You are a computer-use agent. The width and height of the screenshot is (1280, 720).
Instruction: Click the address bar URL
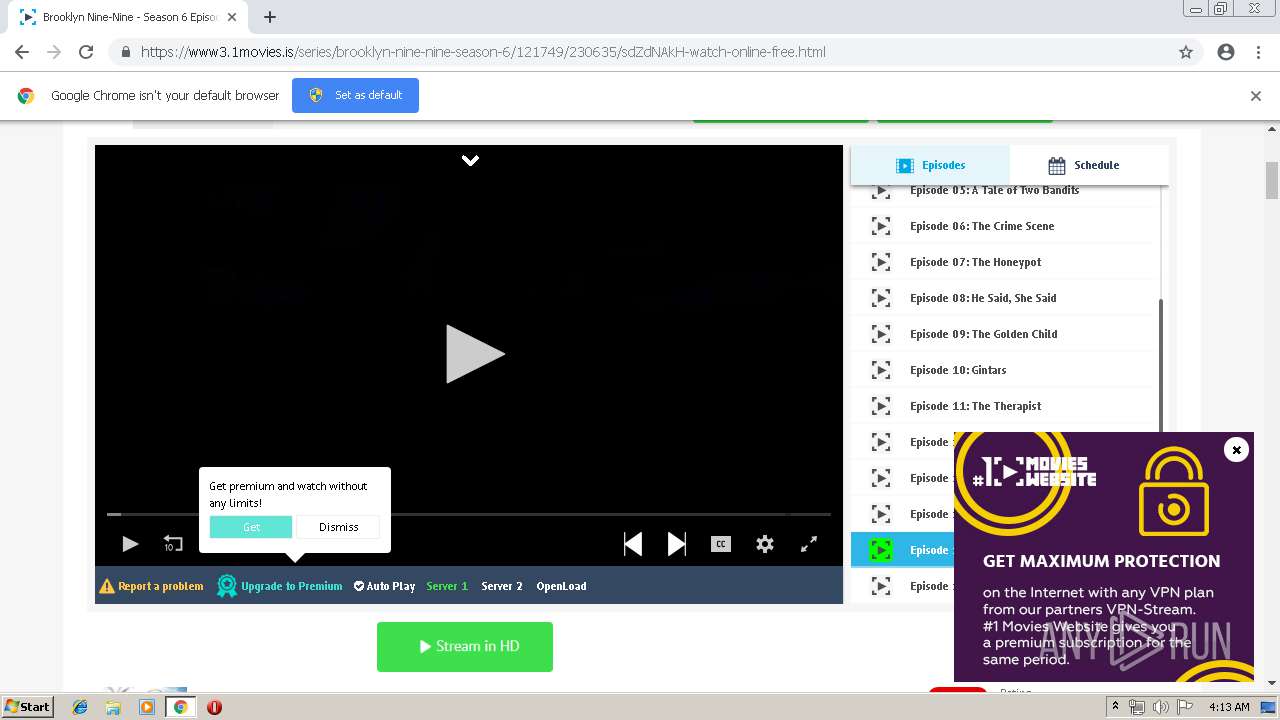tap(483, 52)
